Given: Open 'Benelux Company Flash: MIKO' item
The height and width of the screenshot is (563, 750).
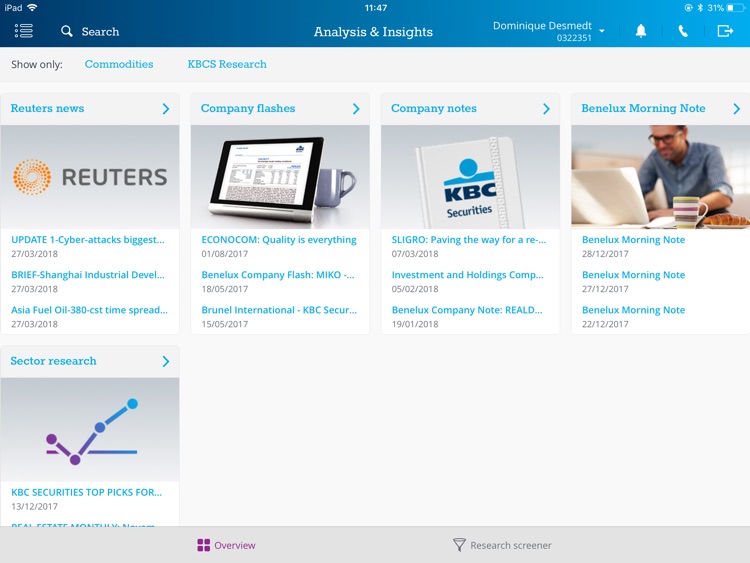Looking at the screenshot, I should [278, 275].
